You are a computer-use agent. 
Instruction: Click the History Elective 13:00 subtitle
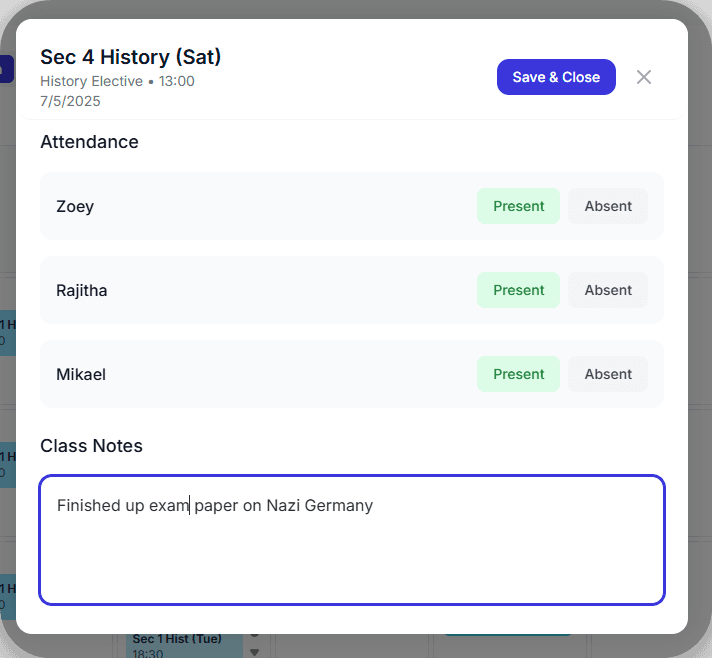pos(117,81)
